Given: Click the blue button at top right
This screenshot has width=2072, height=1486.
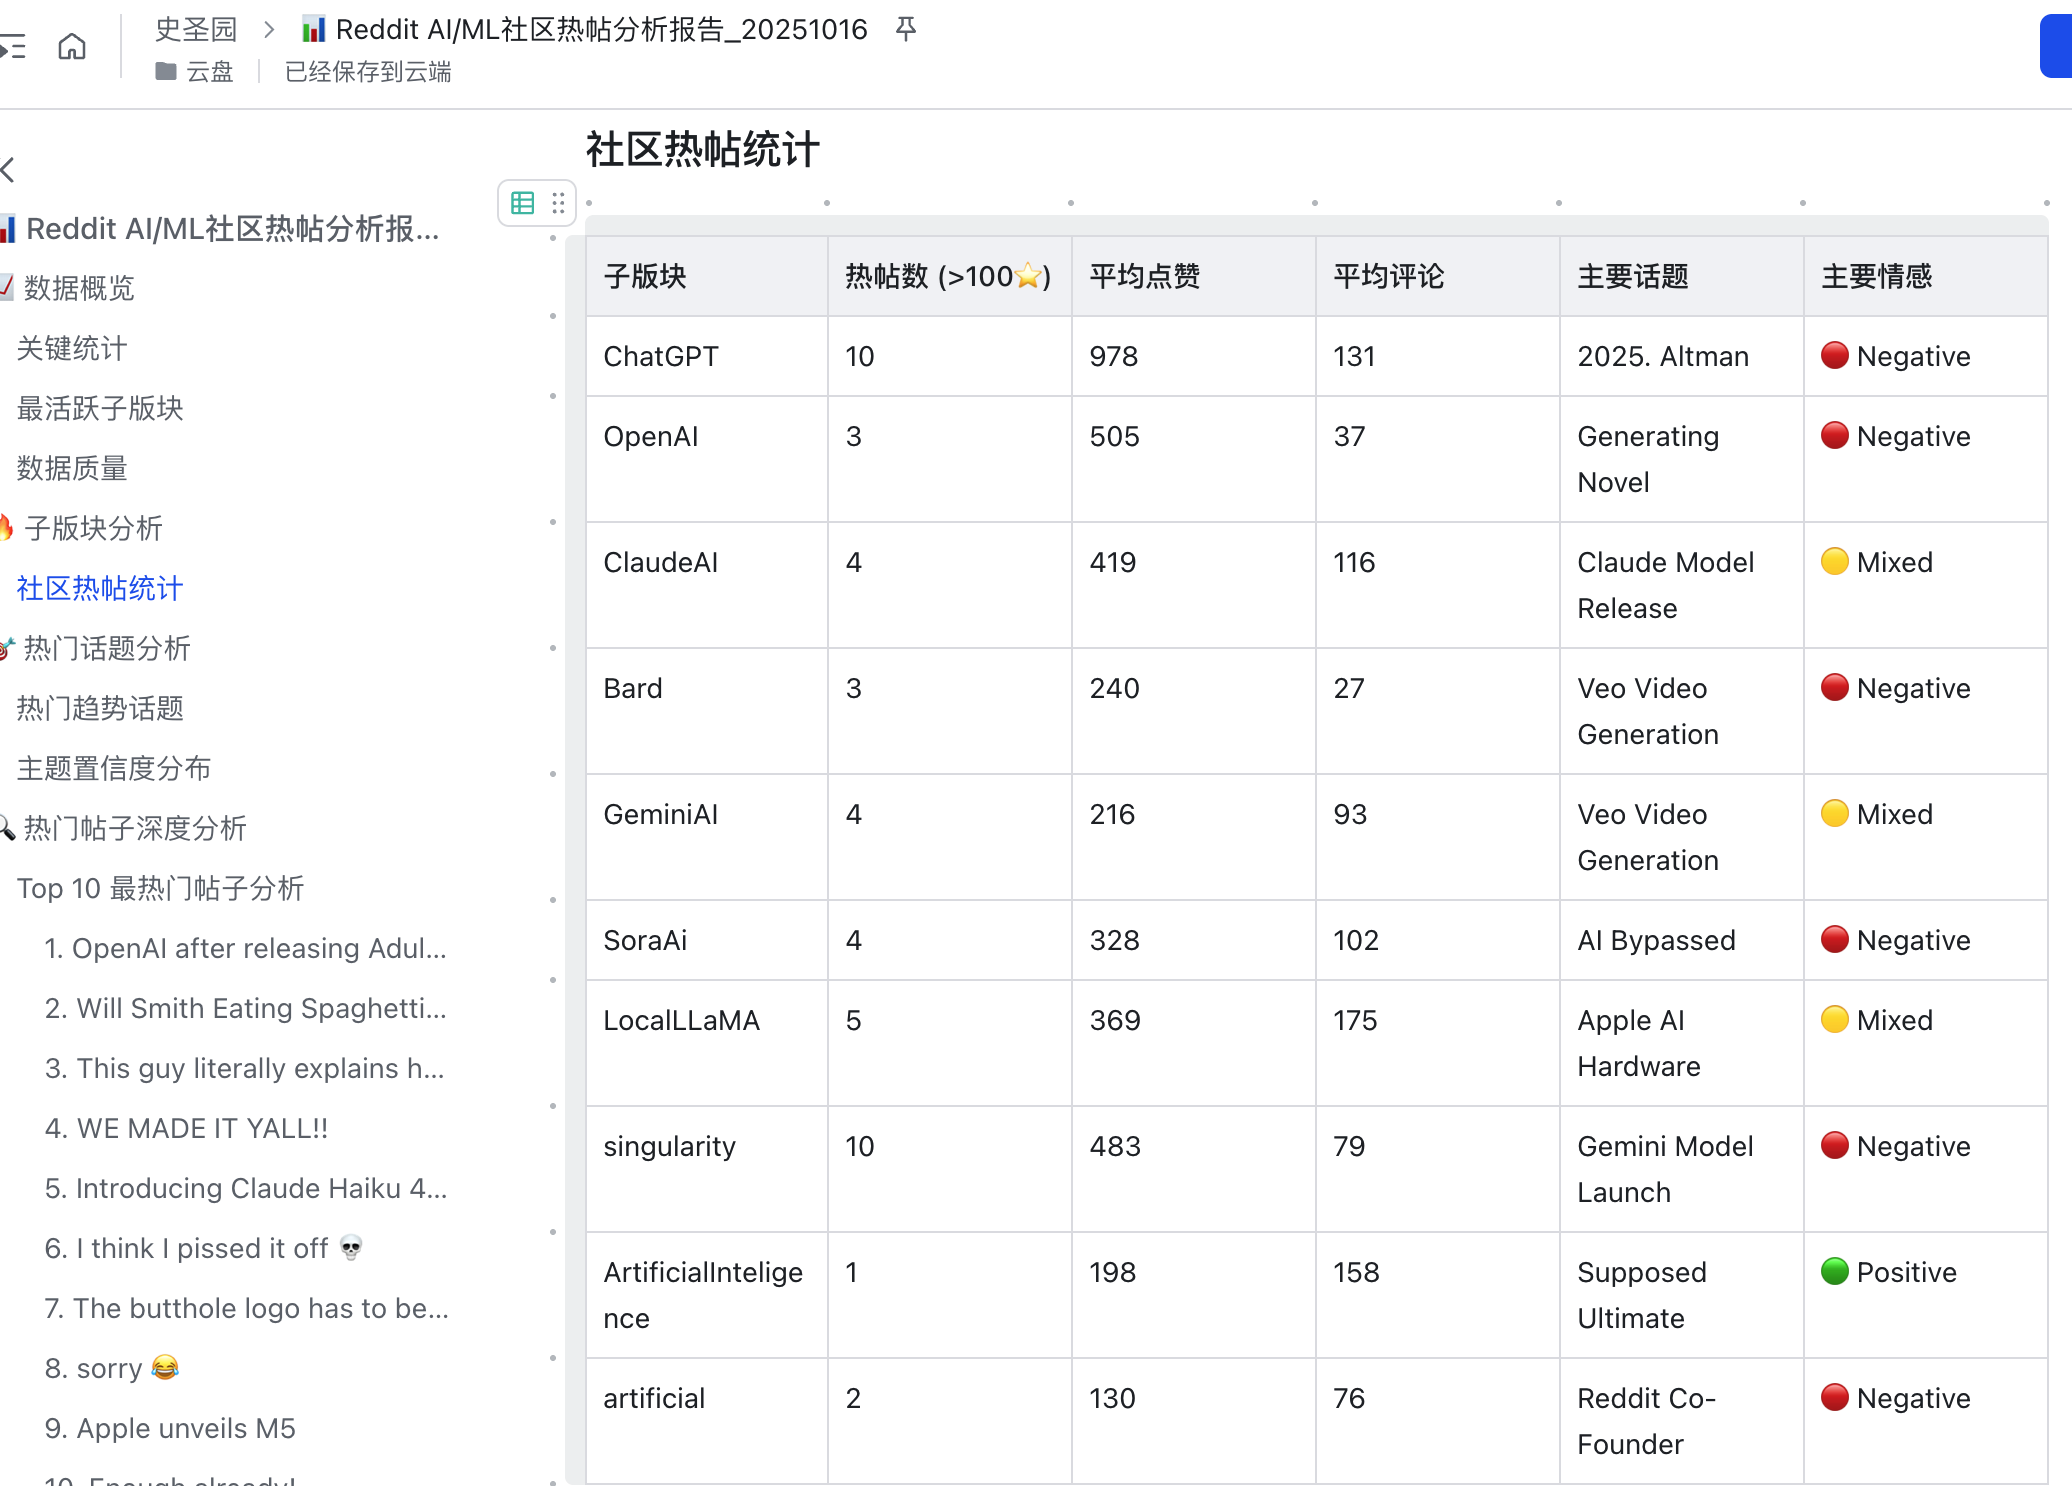Looking at the screenshot, I should [2056, 46].
